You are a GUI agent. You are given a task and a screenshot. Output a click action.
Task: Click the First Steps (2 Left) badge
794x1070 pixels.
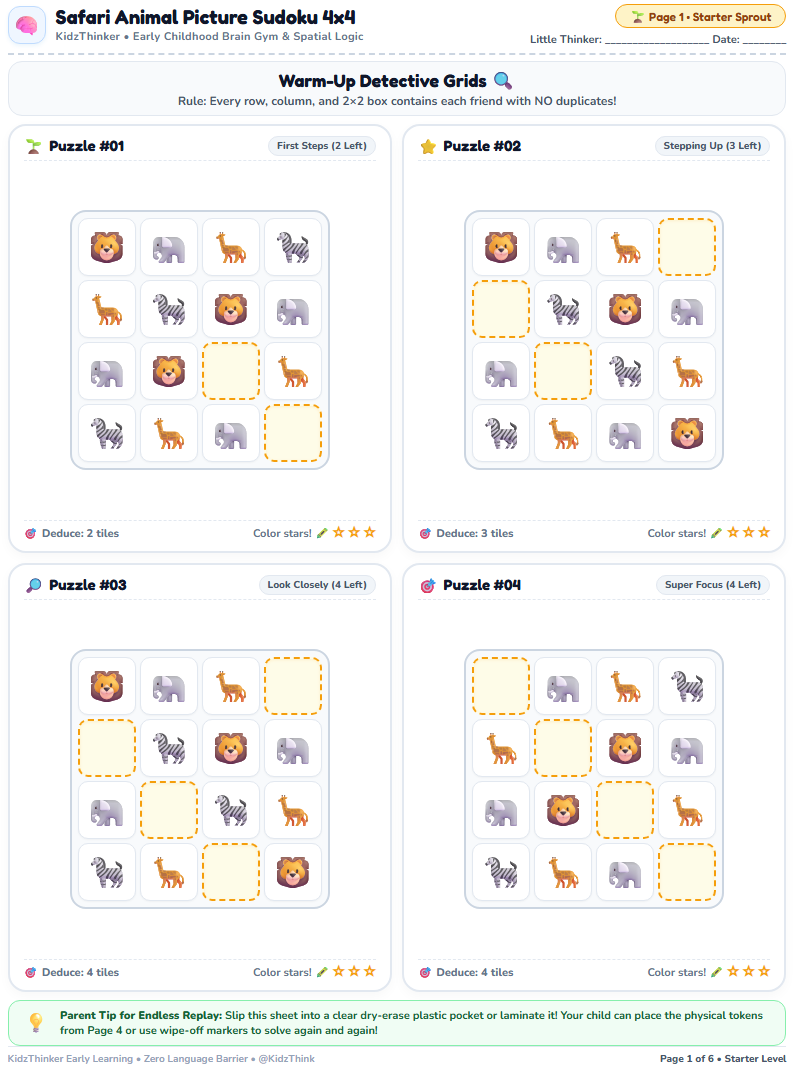[321, 145]
